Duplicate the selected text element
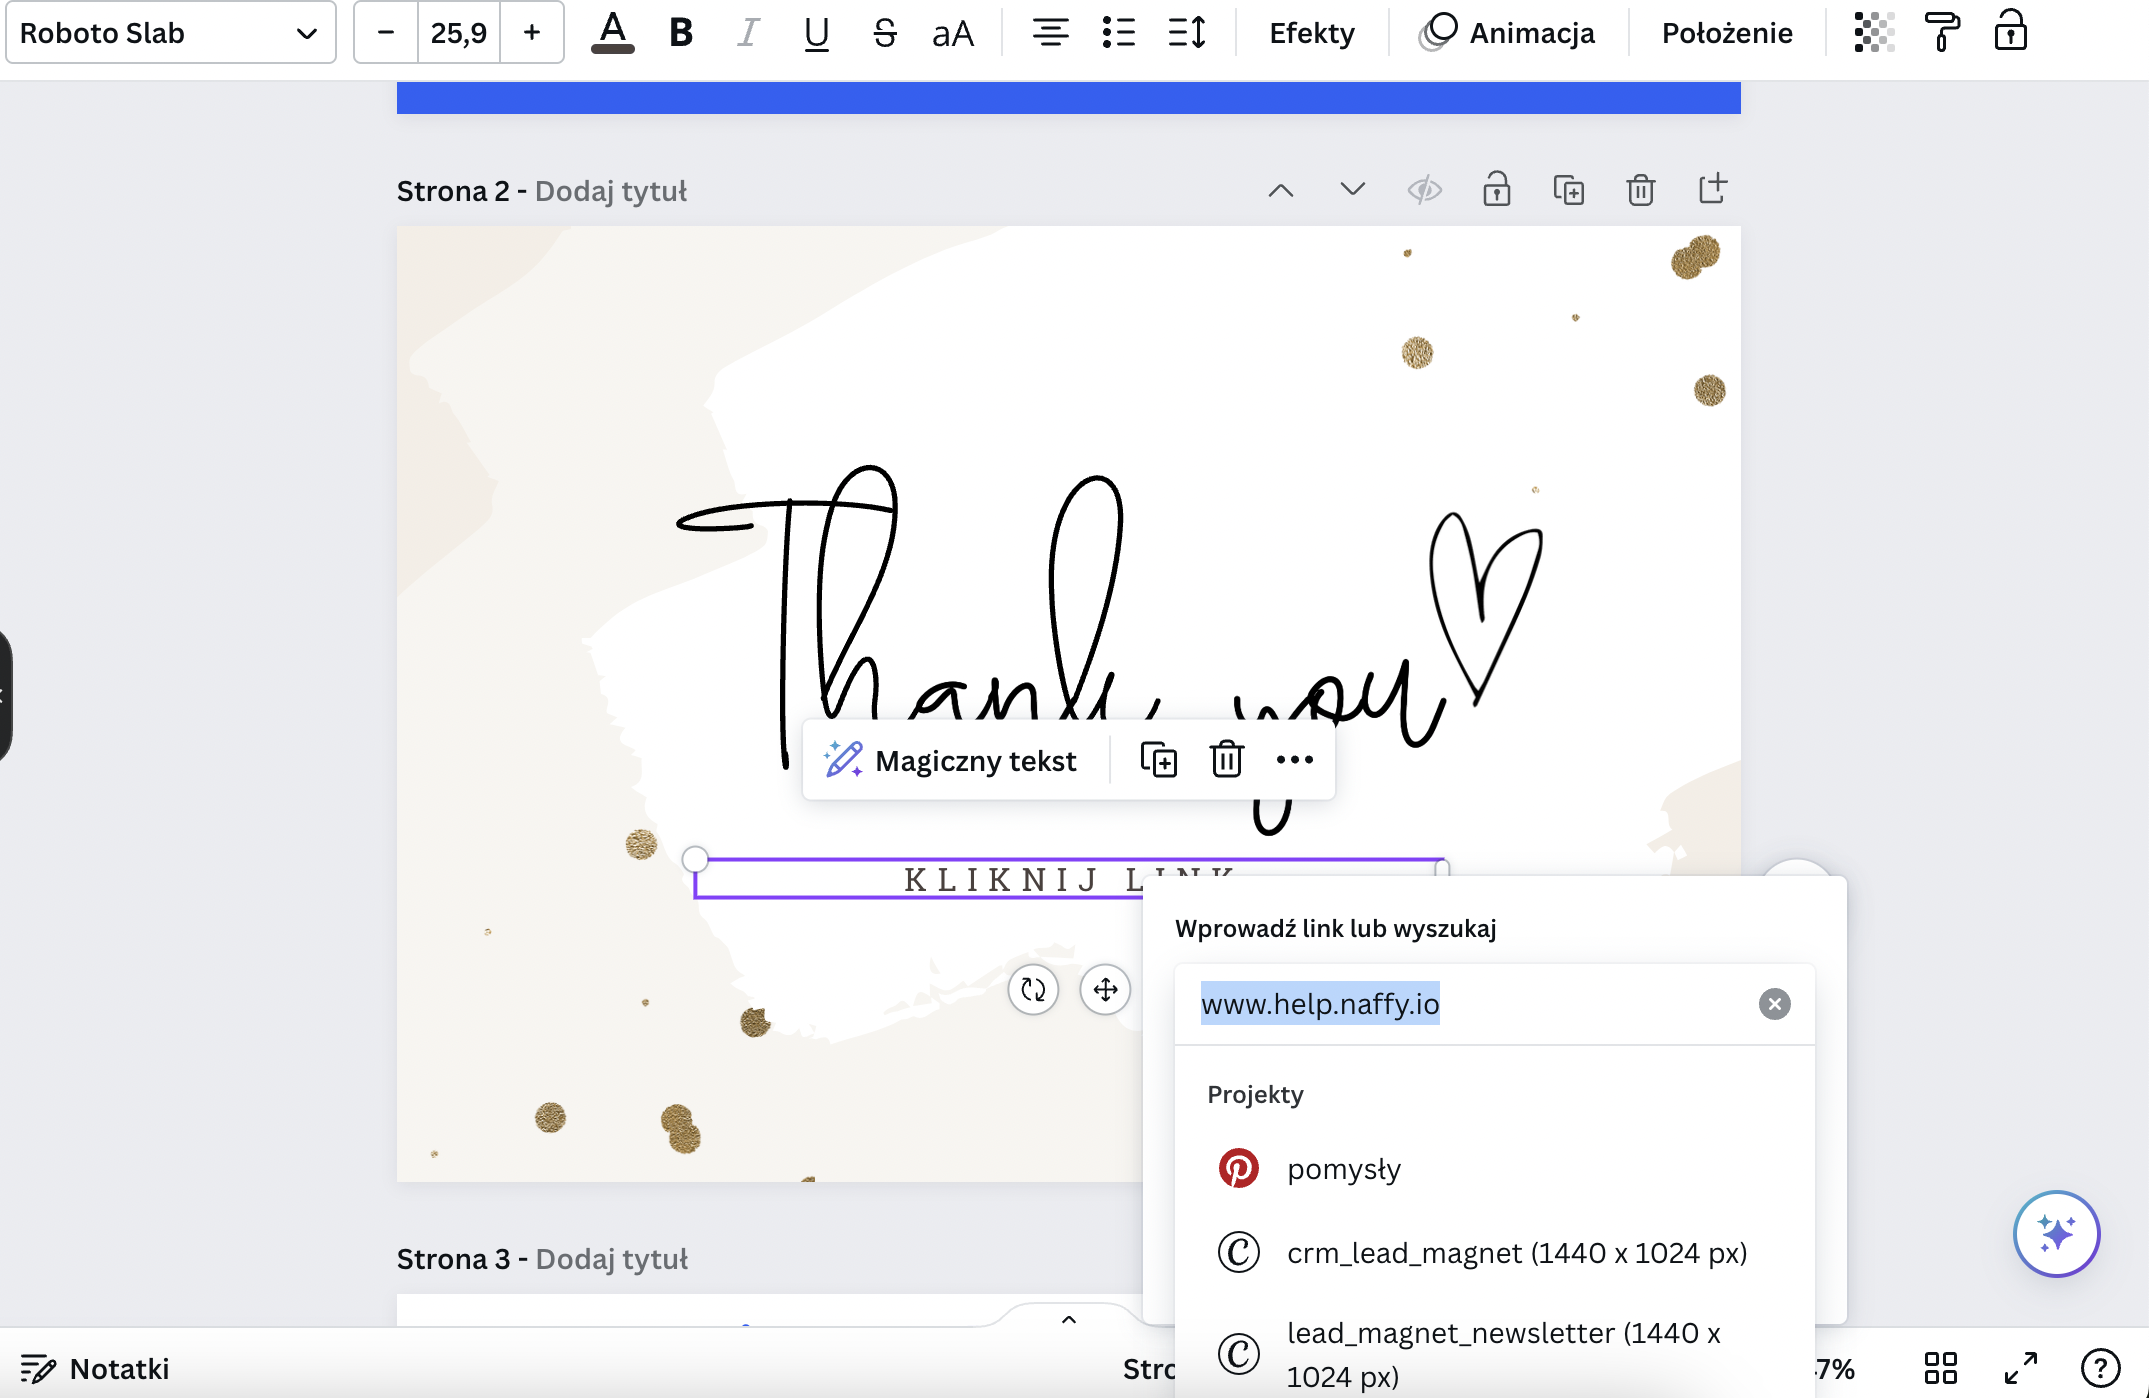The image size is (2149, 1398). pos(1159,760)
